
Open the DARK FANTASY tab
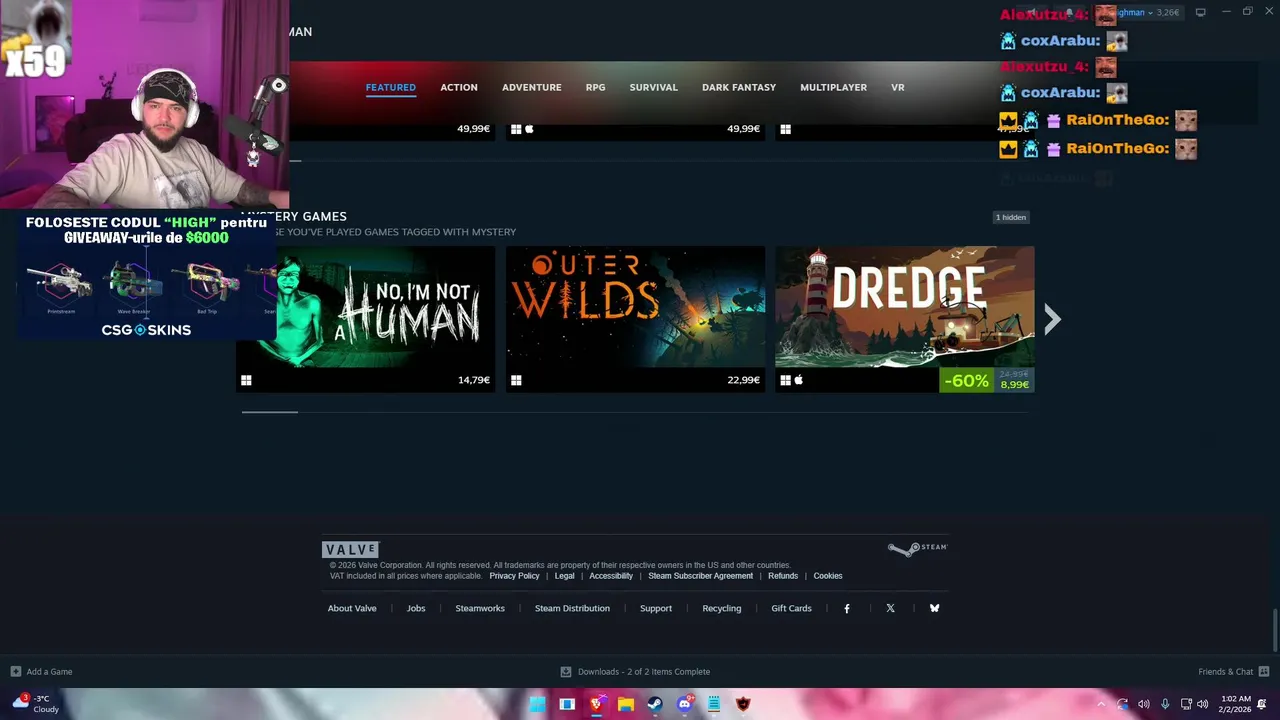point(739,87)
